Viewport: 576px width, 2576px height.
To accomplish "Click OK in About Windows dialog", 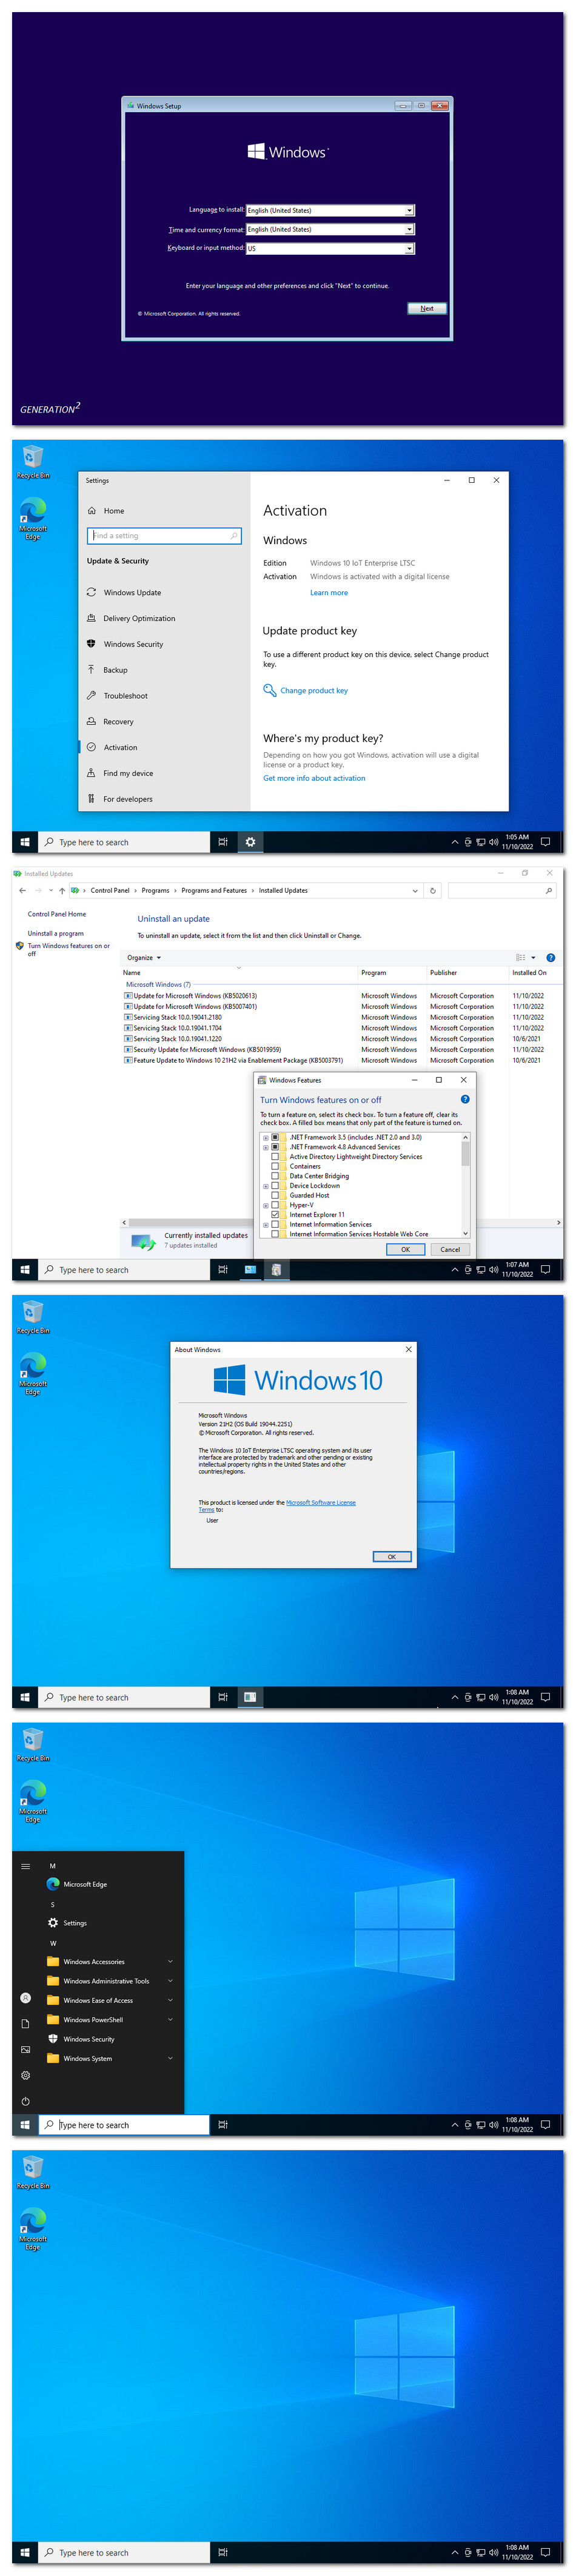I will [x=392, y=1556].
